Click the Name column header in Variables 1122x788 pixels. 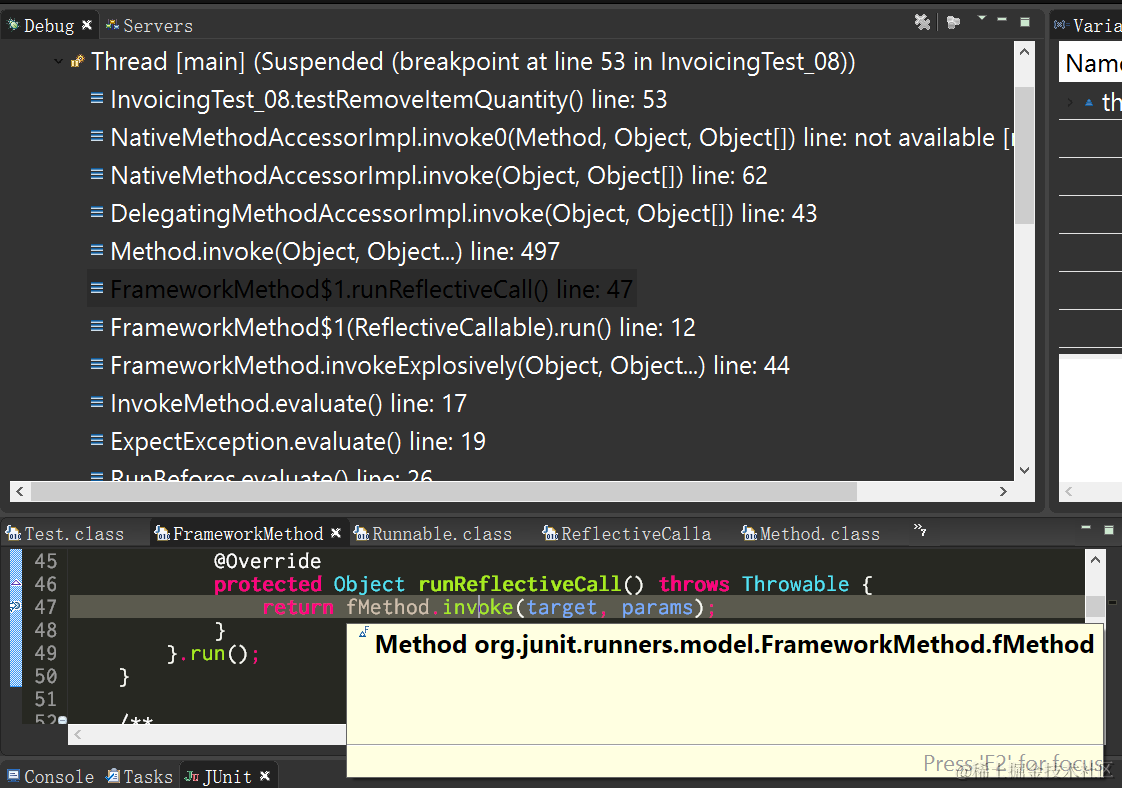(1091, 63)
